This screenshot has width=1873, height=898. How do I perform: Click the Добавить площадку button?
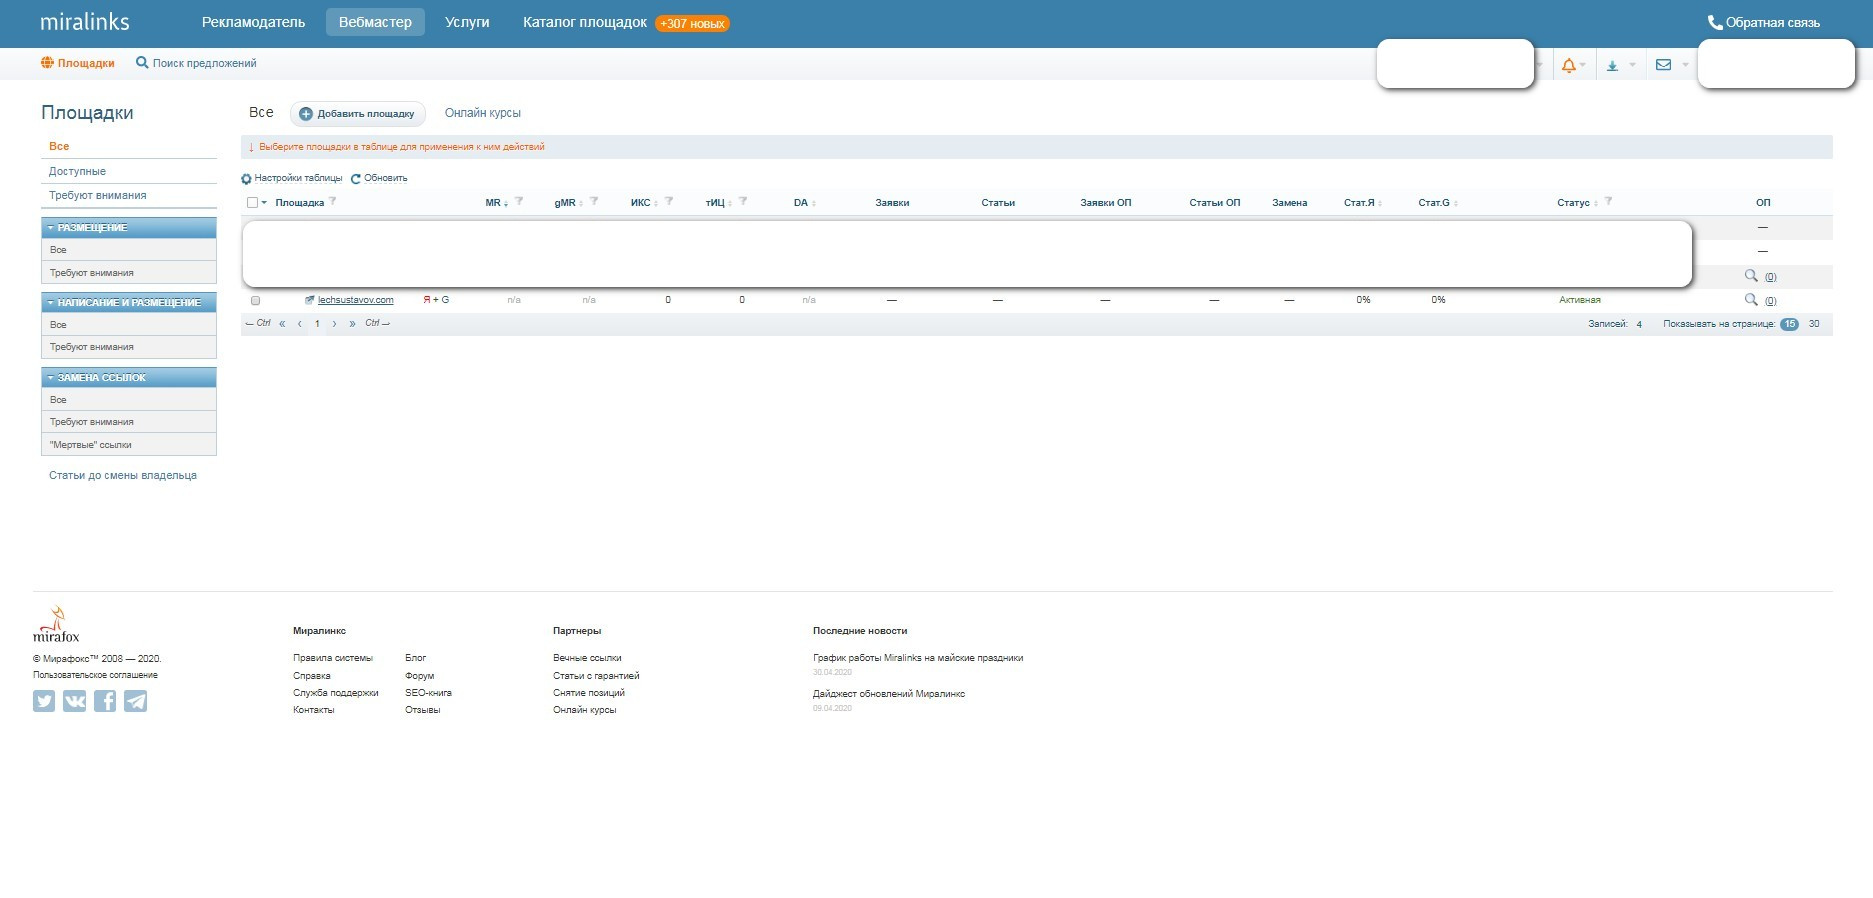(x=357, y=114)
